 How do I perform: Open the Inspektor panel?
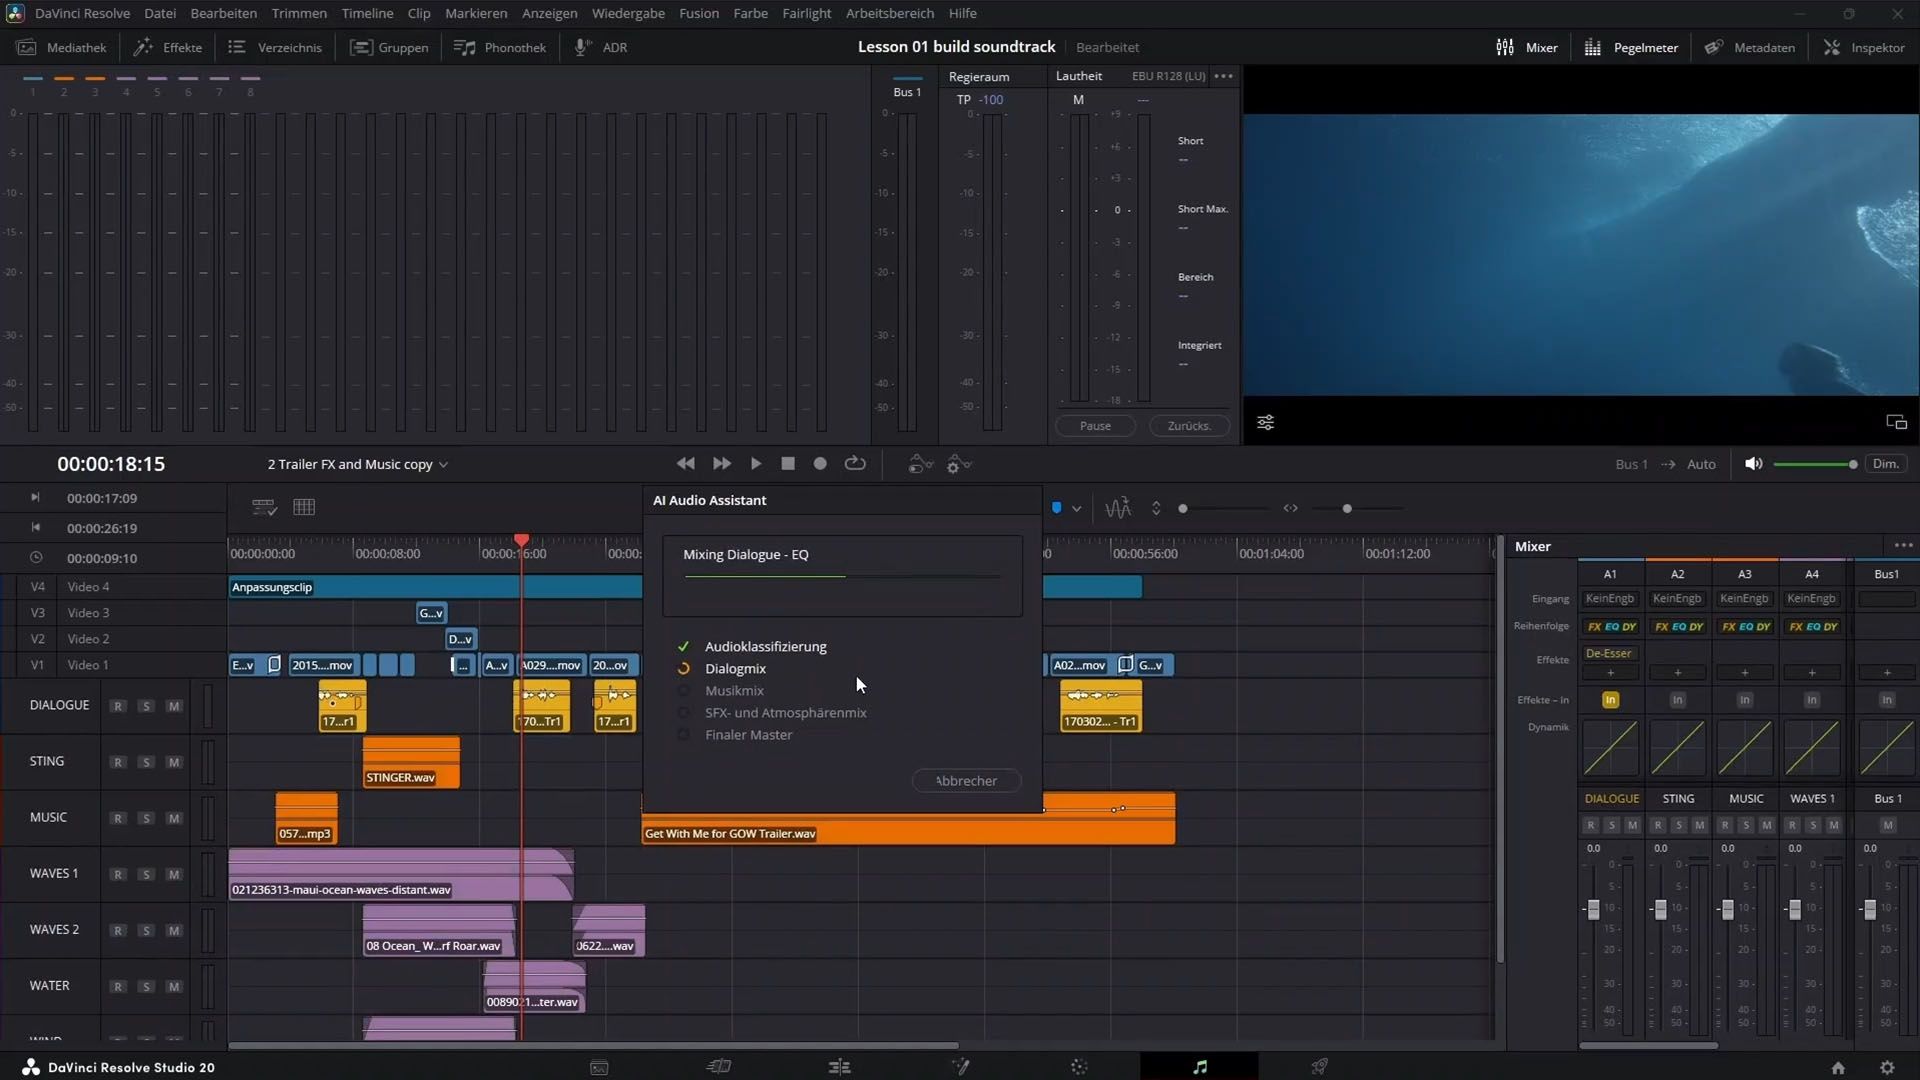click(x=1865, y=47)
